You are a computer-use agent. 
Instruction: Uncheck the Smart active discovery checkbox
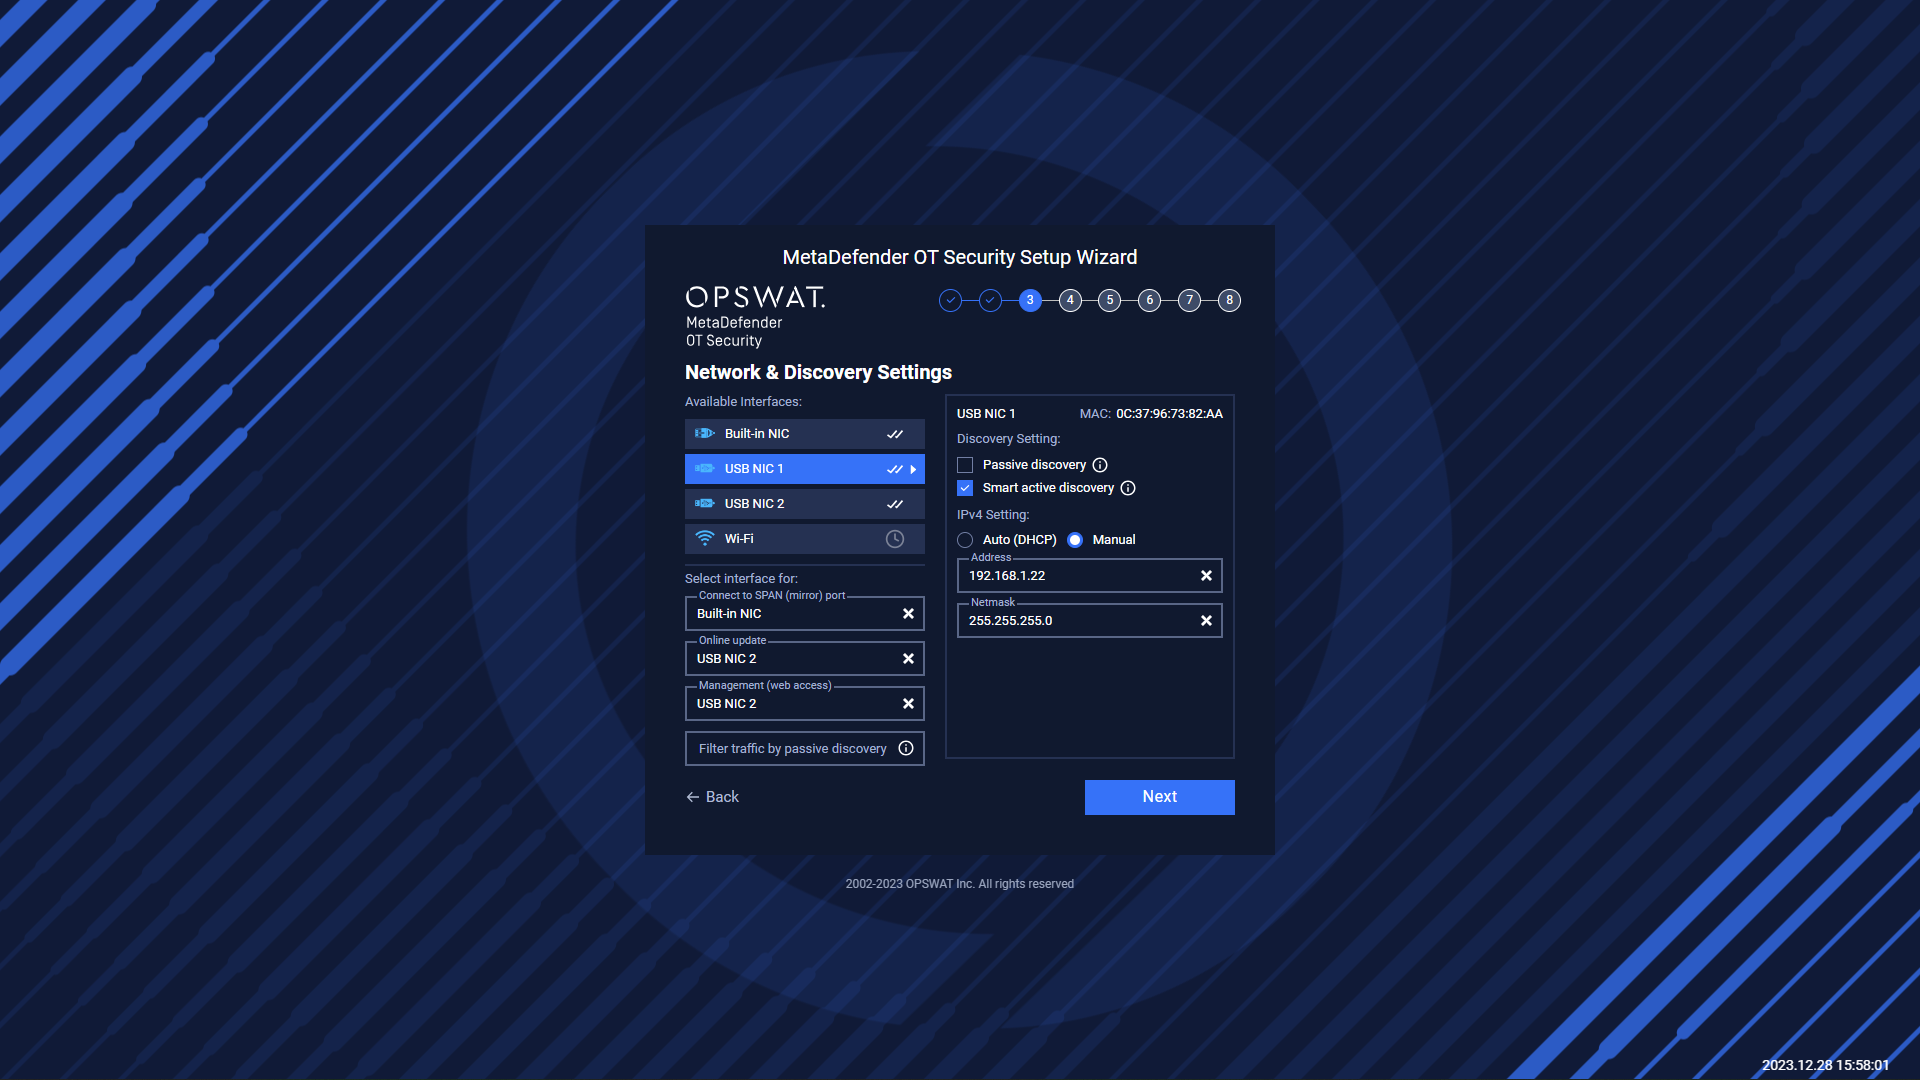pos(965,488)
